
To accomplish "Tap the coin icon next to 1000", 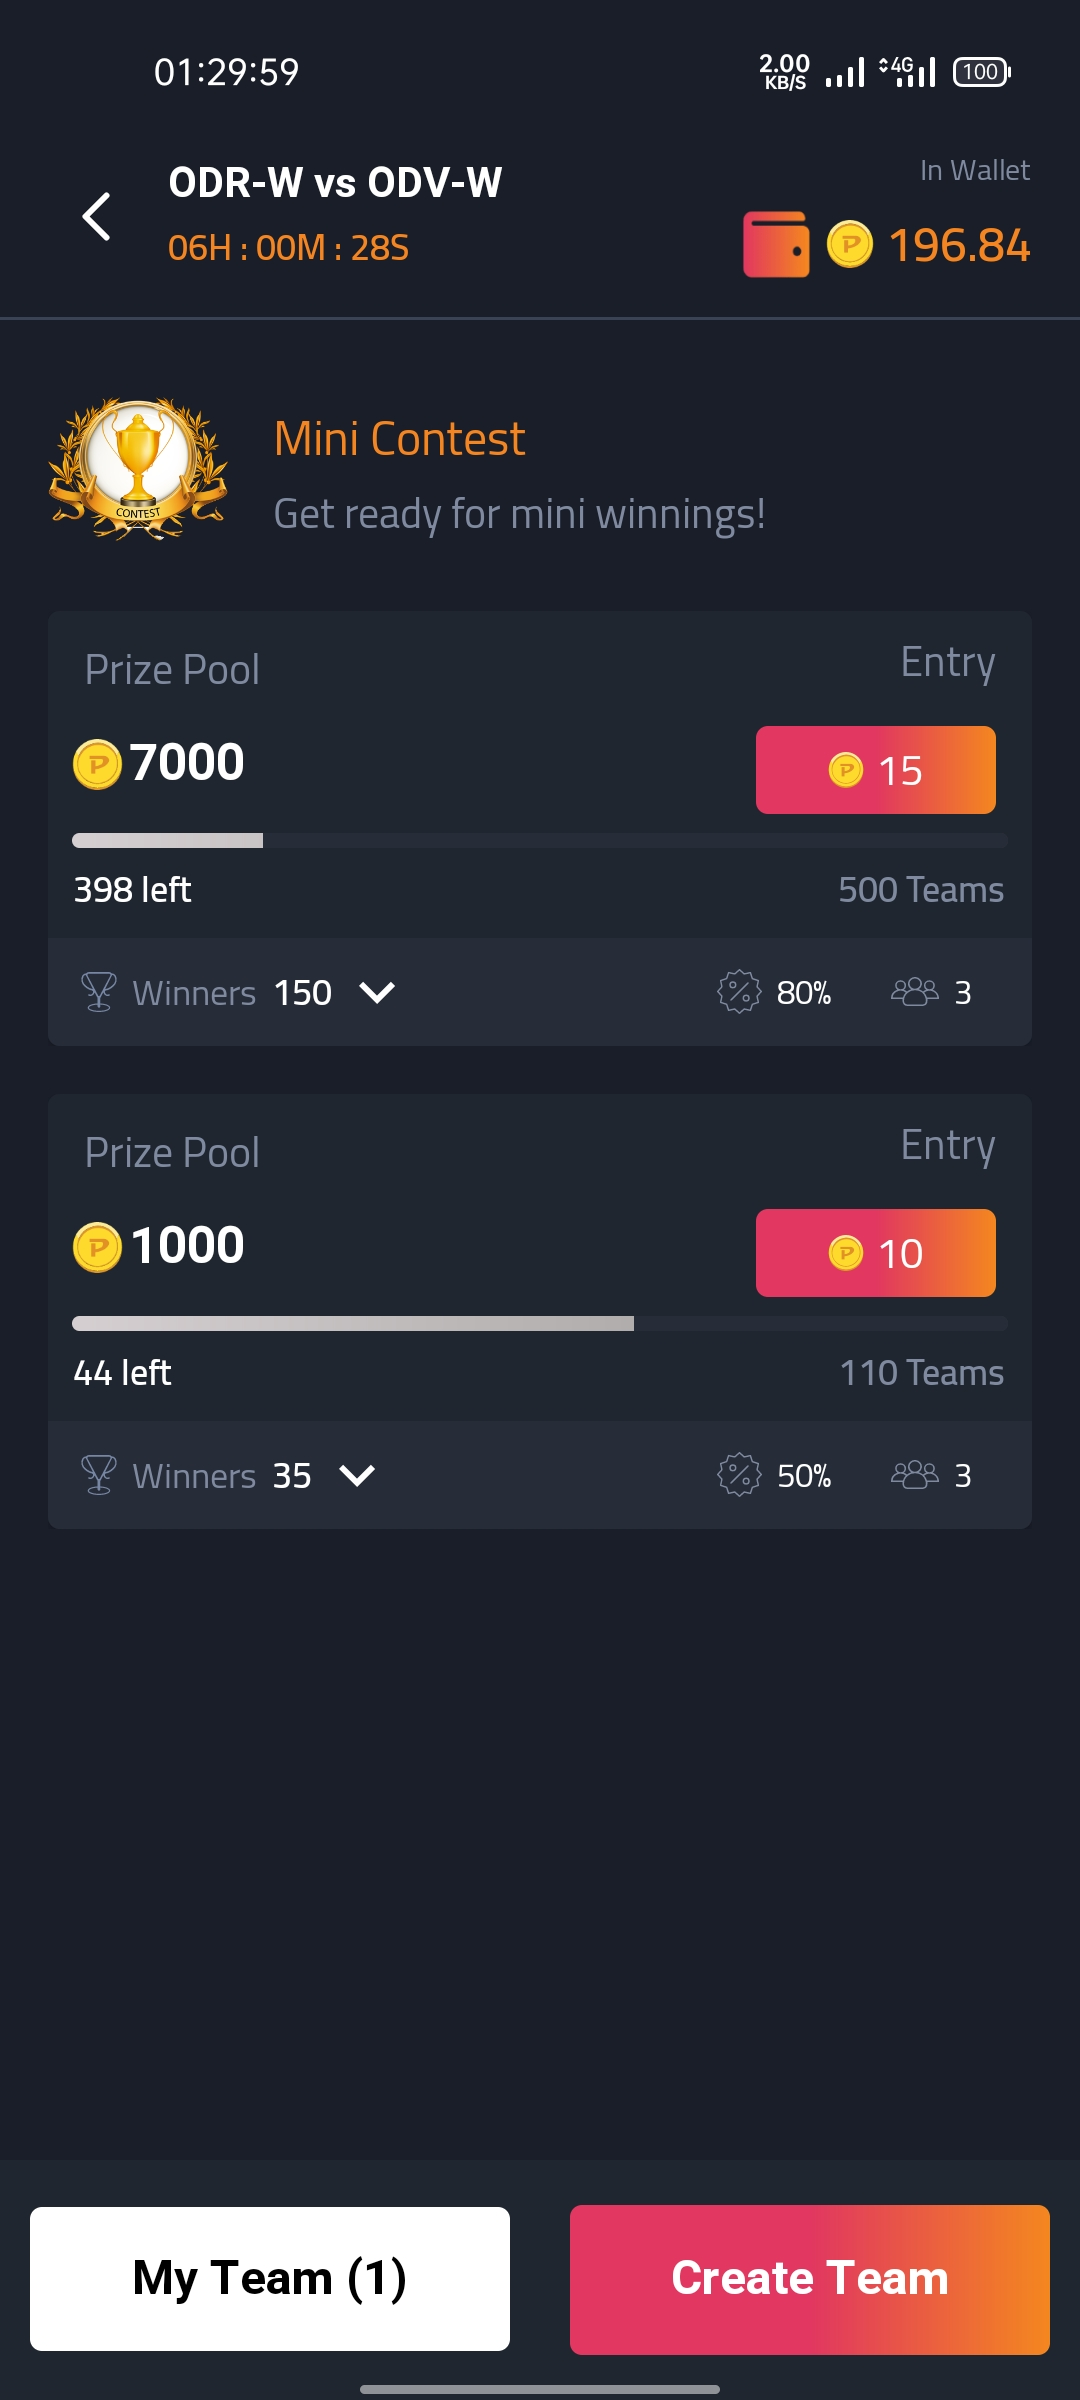I will [x=98, y=1248].
